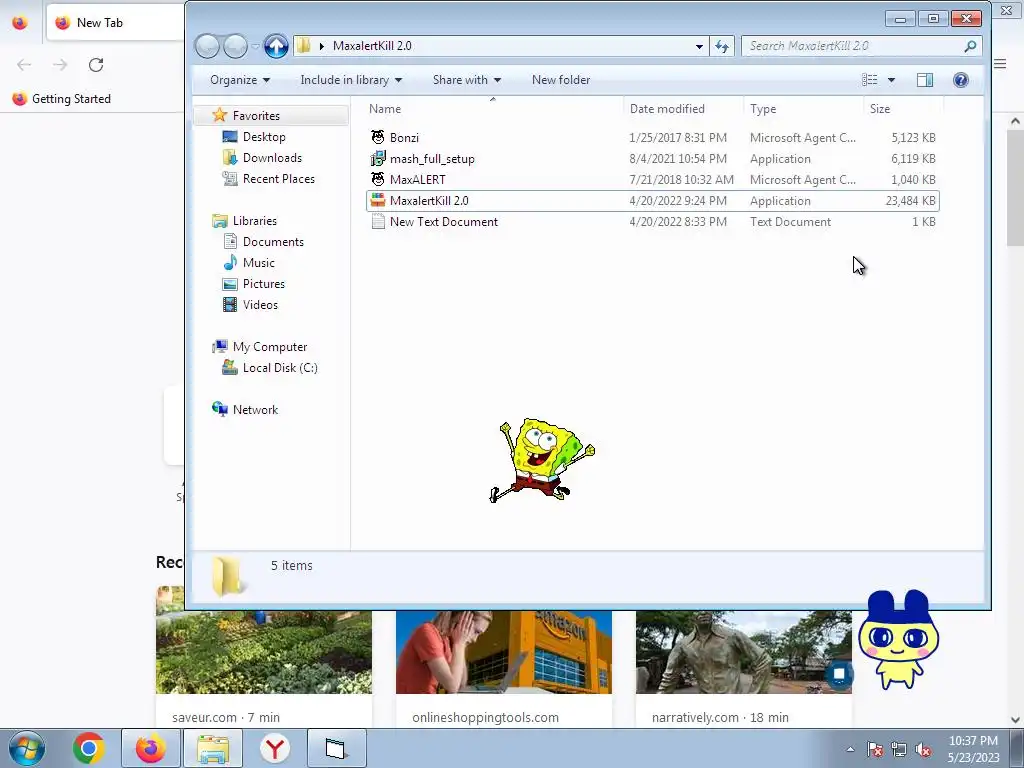
Task: Open Windows Explorer taskbar button
Action: pyautogui.click(x=213, y=748)
